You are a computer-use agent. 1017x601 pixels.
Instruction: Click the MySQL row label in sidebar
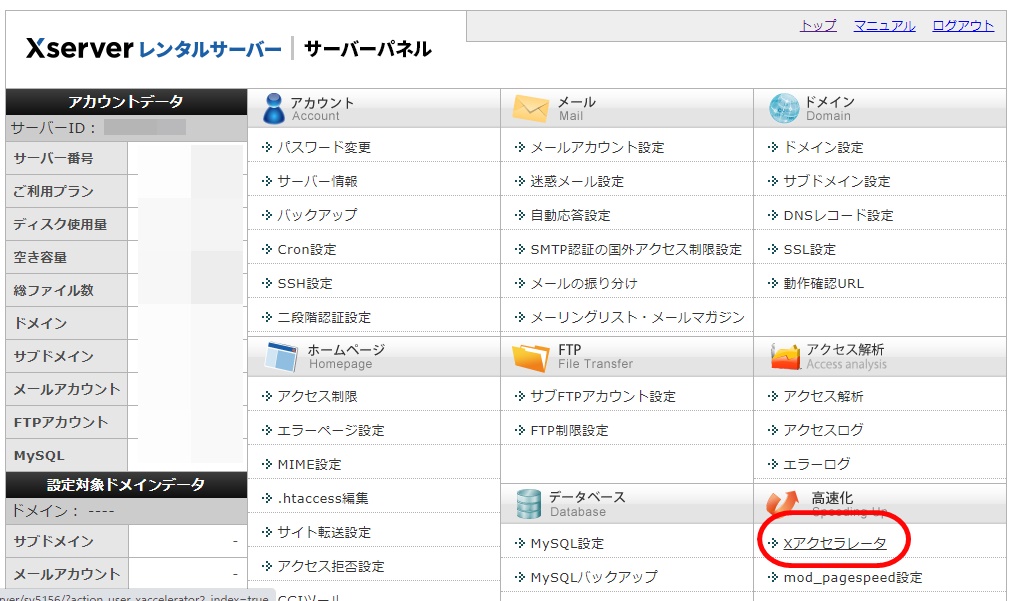coord(39,455)
